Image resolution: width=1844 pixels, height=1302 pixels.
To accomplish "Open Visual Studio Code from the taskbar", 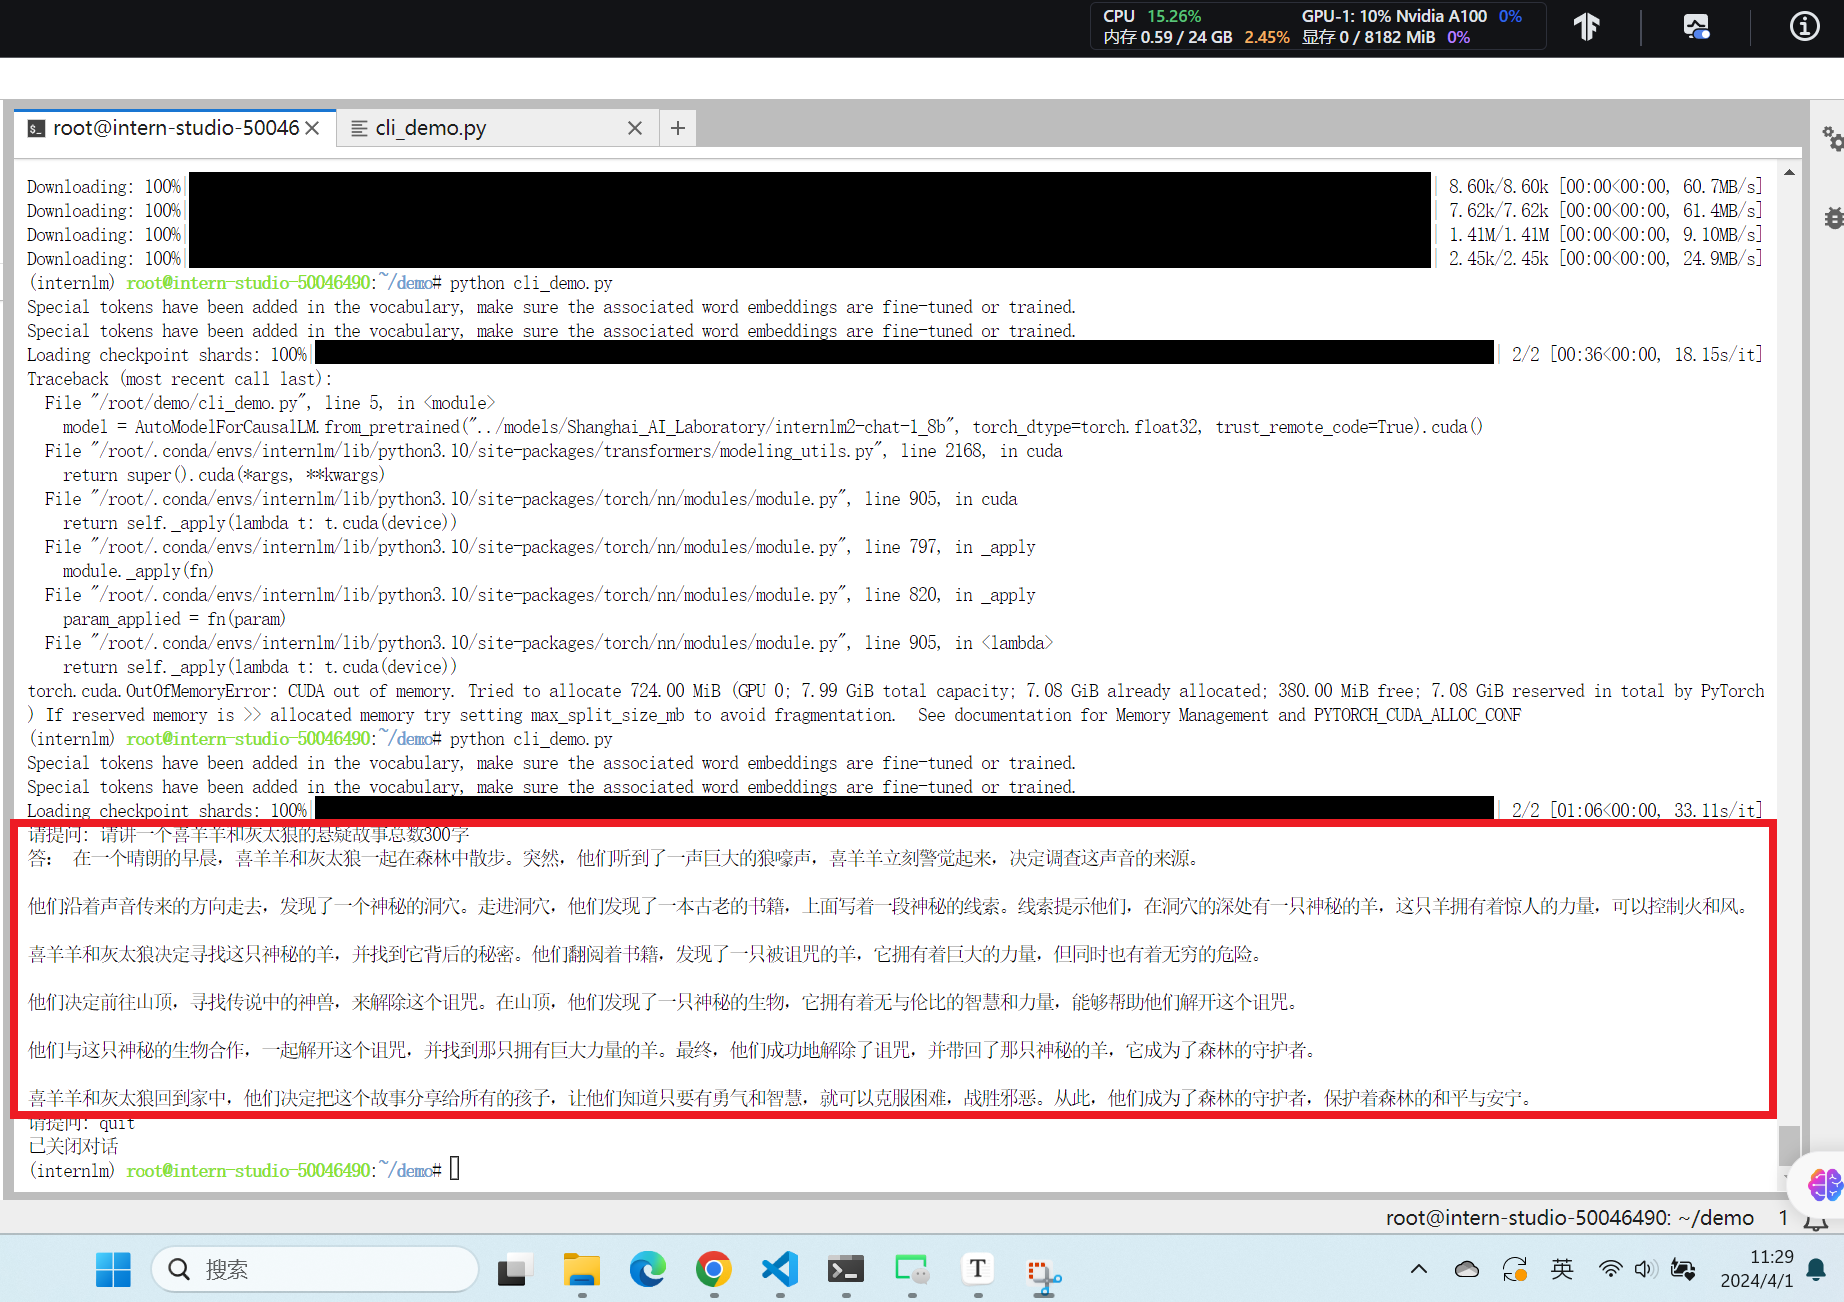I will tap(780, 1270).
